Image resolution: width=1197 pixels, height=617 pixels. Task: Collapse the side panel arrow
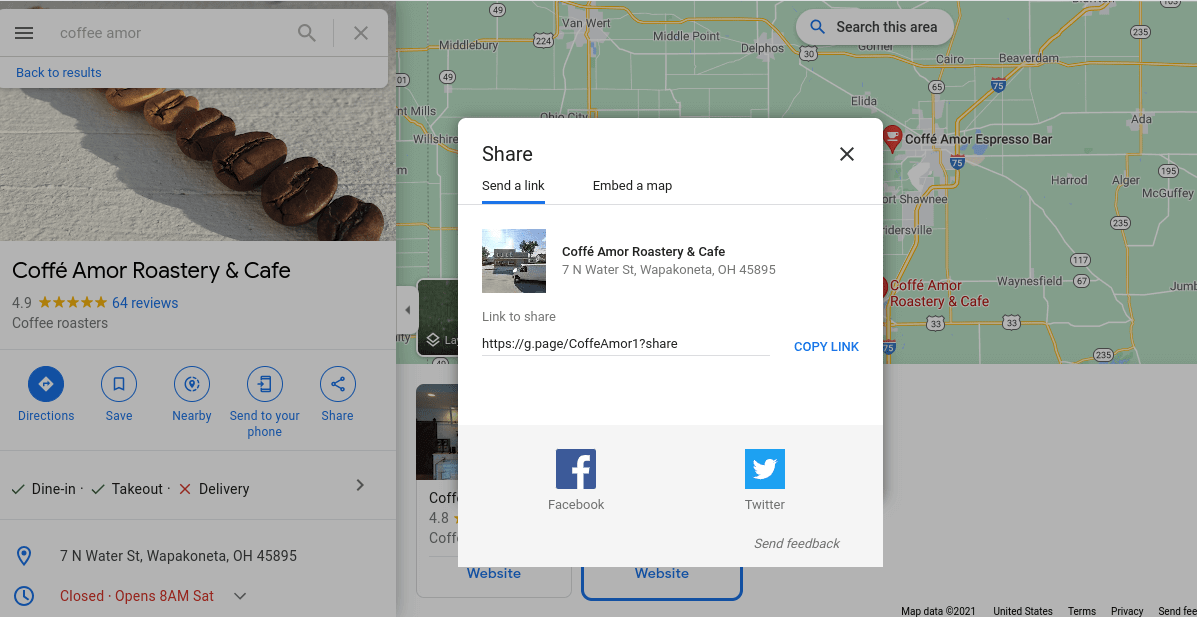pos(407,311)
